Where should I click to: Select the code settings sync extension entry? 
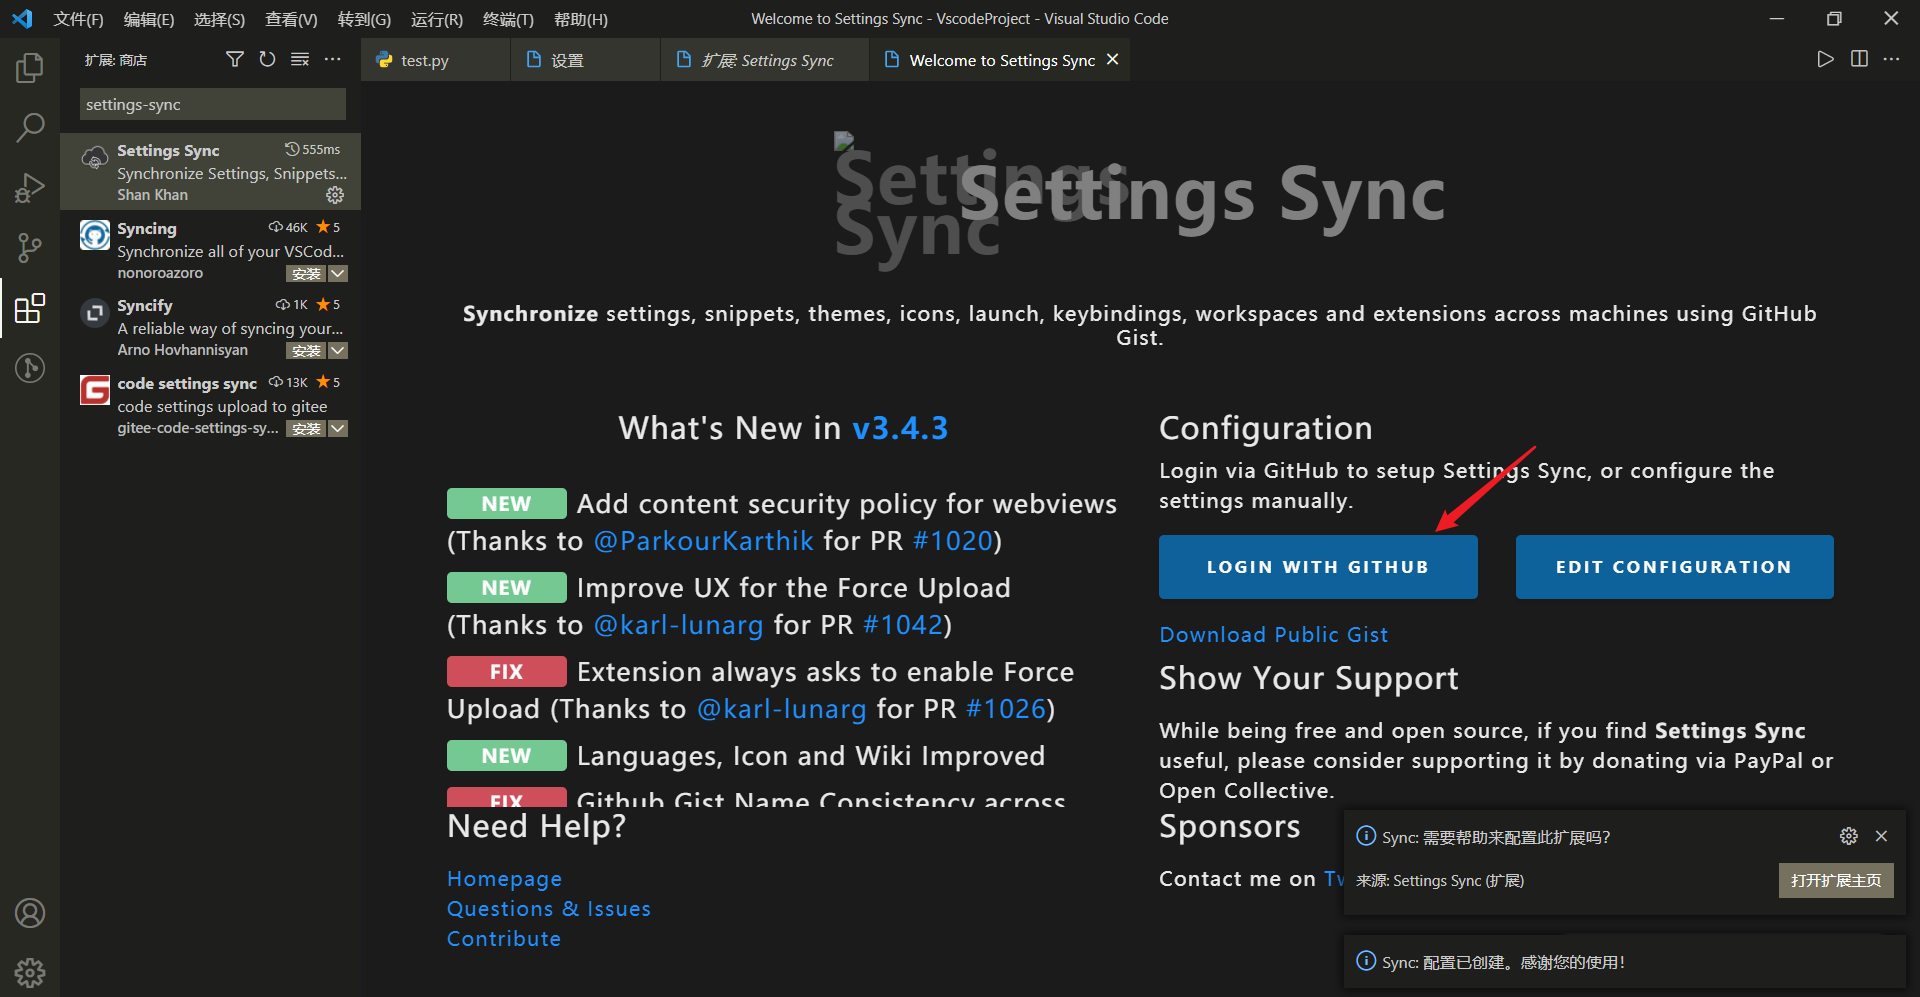(210, 404)
